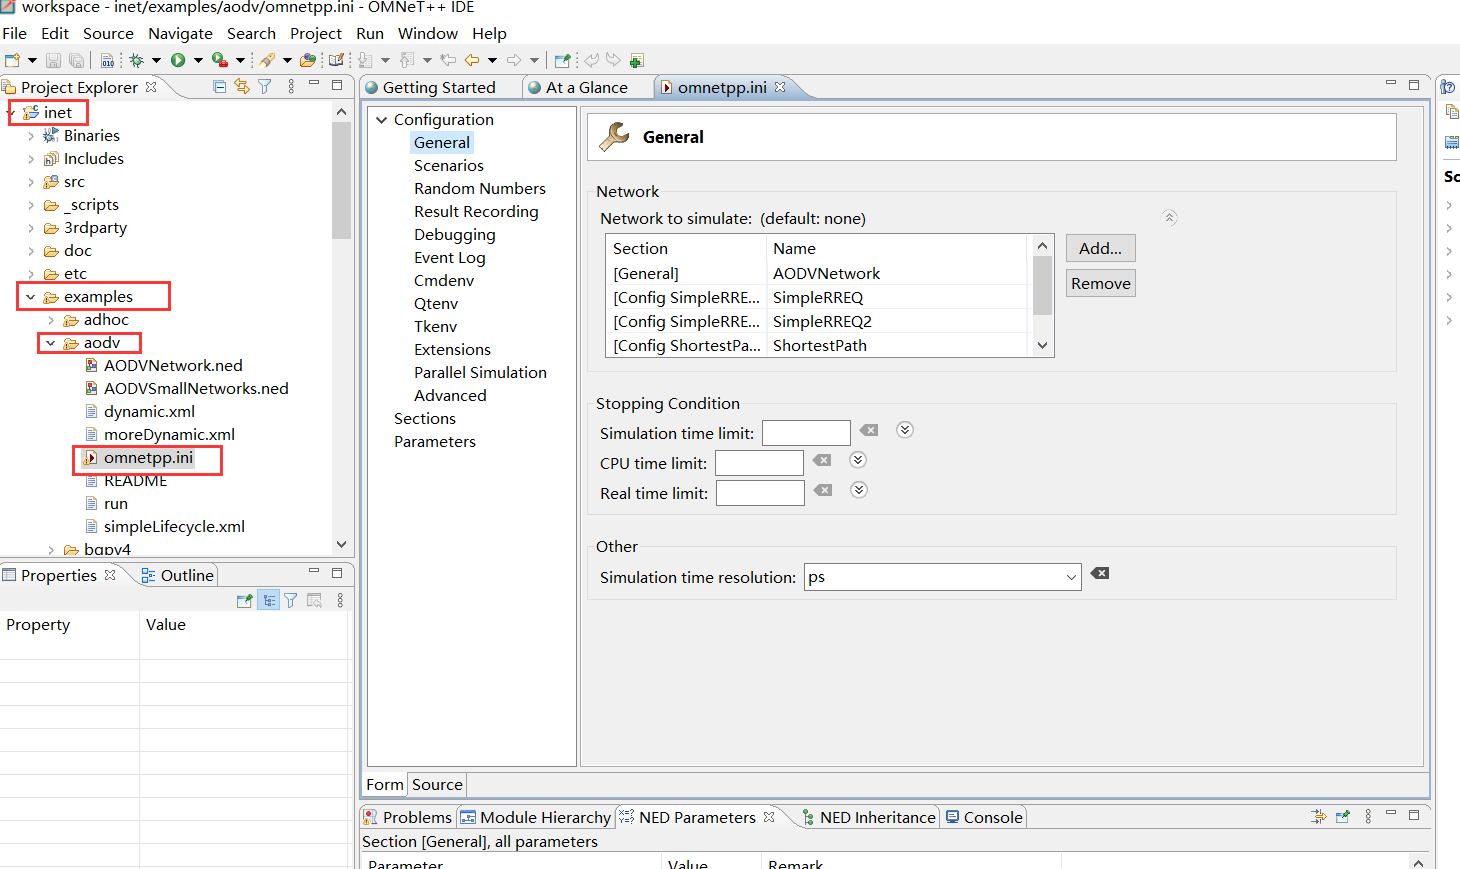The height and width of the screenshot is (869, 1460).
Task: Clear the Real time limit value
Action: click(822, 491)
